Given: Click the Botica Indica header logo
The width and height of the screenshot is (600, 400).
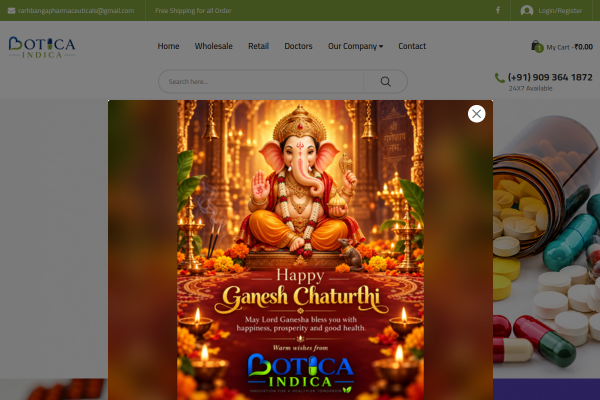Looking at the screenshot, I should coord(42,47).
